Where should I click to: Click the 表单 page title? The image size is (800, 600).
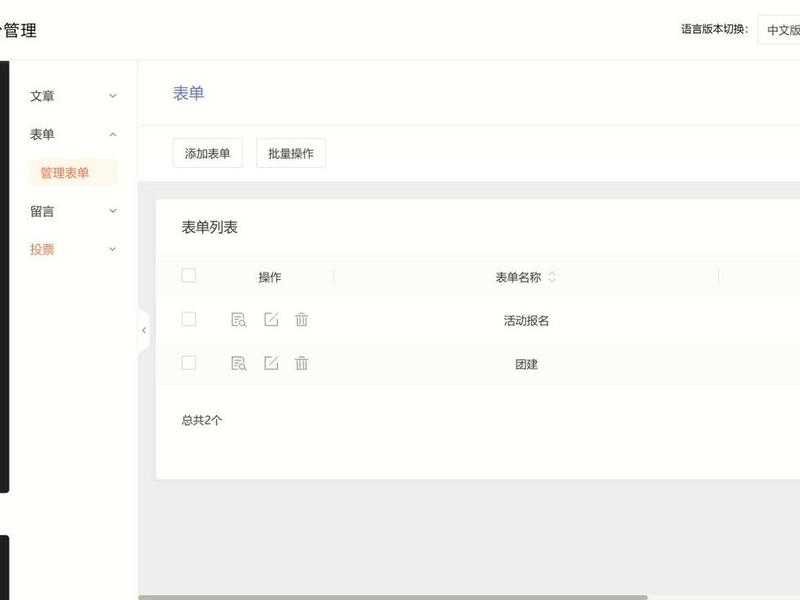(188, 93)
